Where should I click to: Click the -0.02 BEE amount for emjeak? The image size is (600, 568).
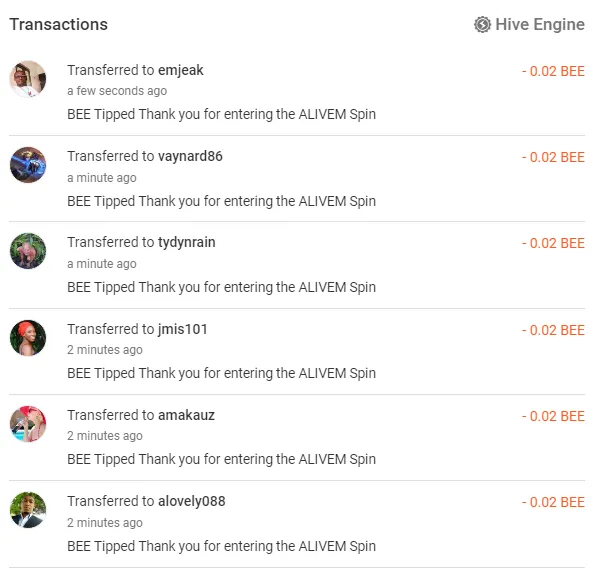tap(553, 71)
